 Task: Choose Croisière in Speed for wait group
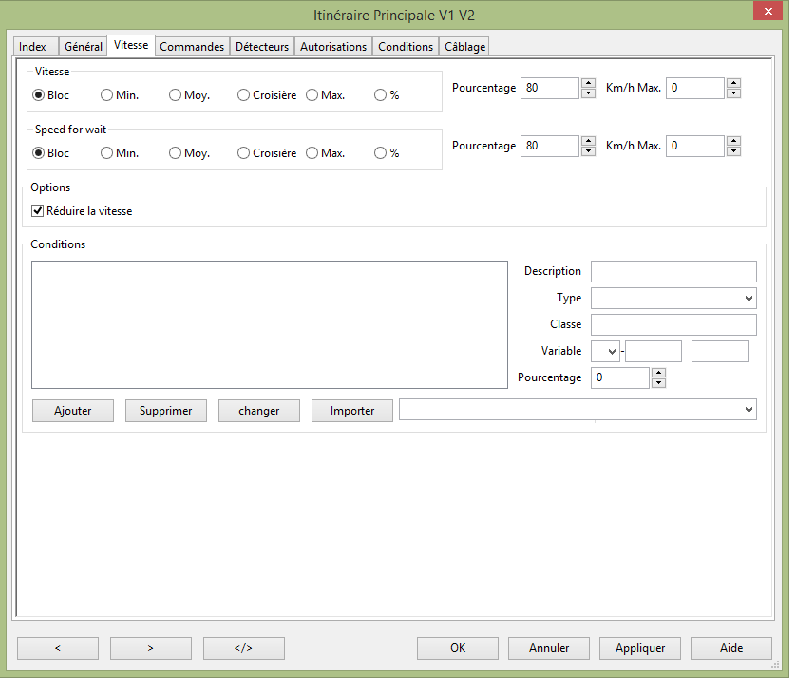[243, 154]
